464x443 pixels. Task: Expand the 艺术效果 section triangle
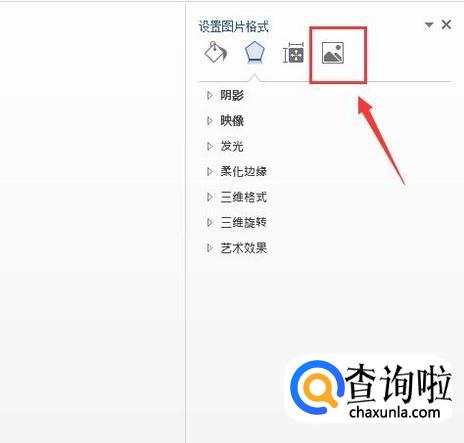coord(209,248)
